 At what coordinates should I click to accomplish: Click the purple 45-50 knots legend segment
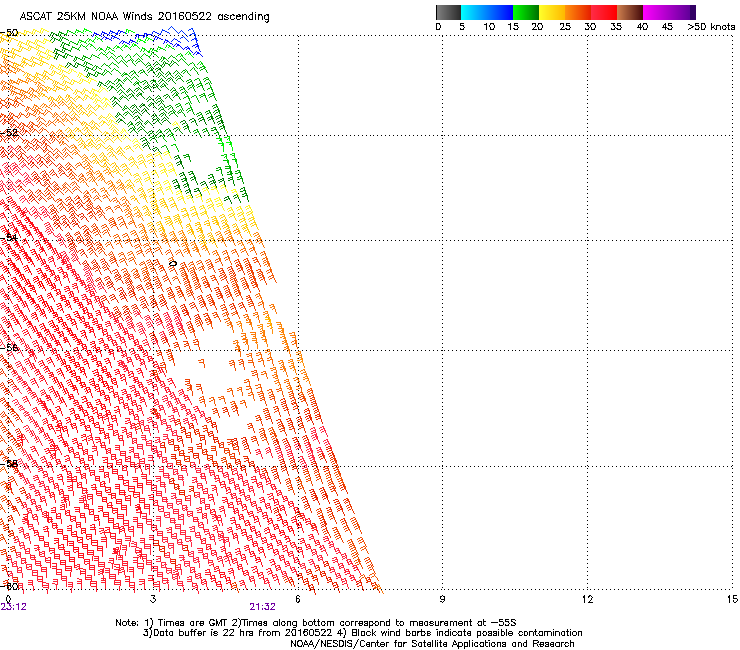682,12
